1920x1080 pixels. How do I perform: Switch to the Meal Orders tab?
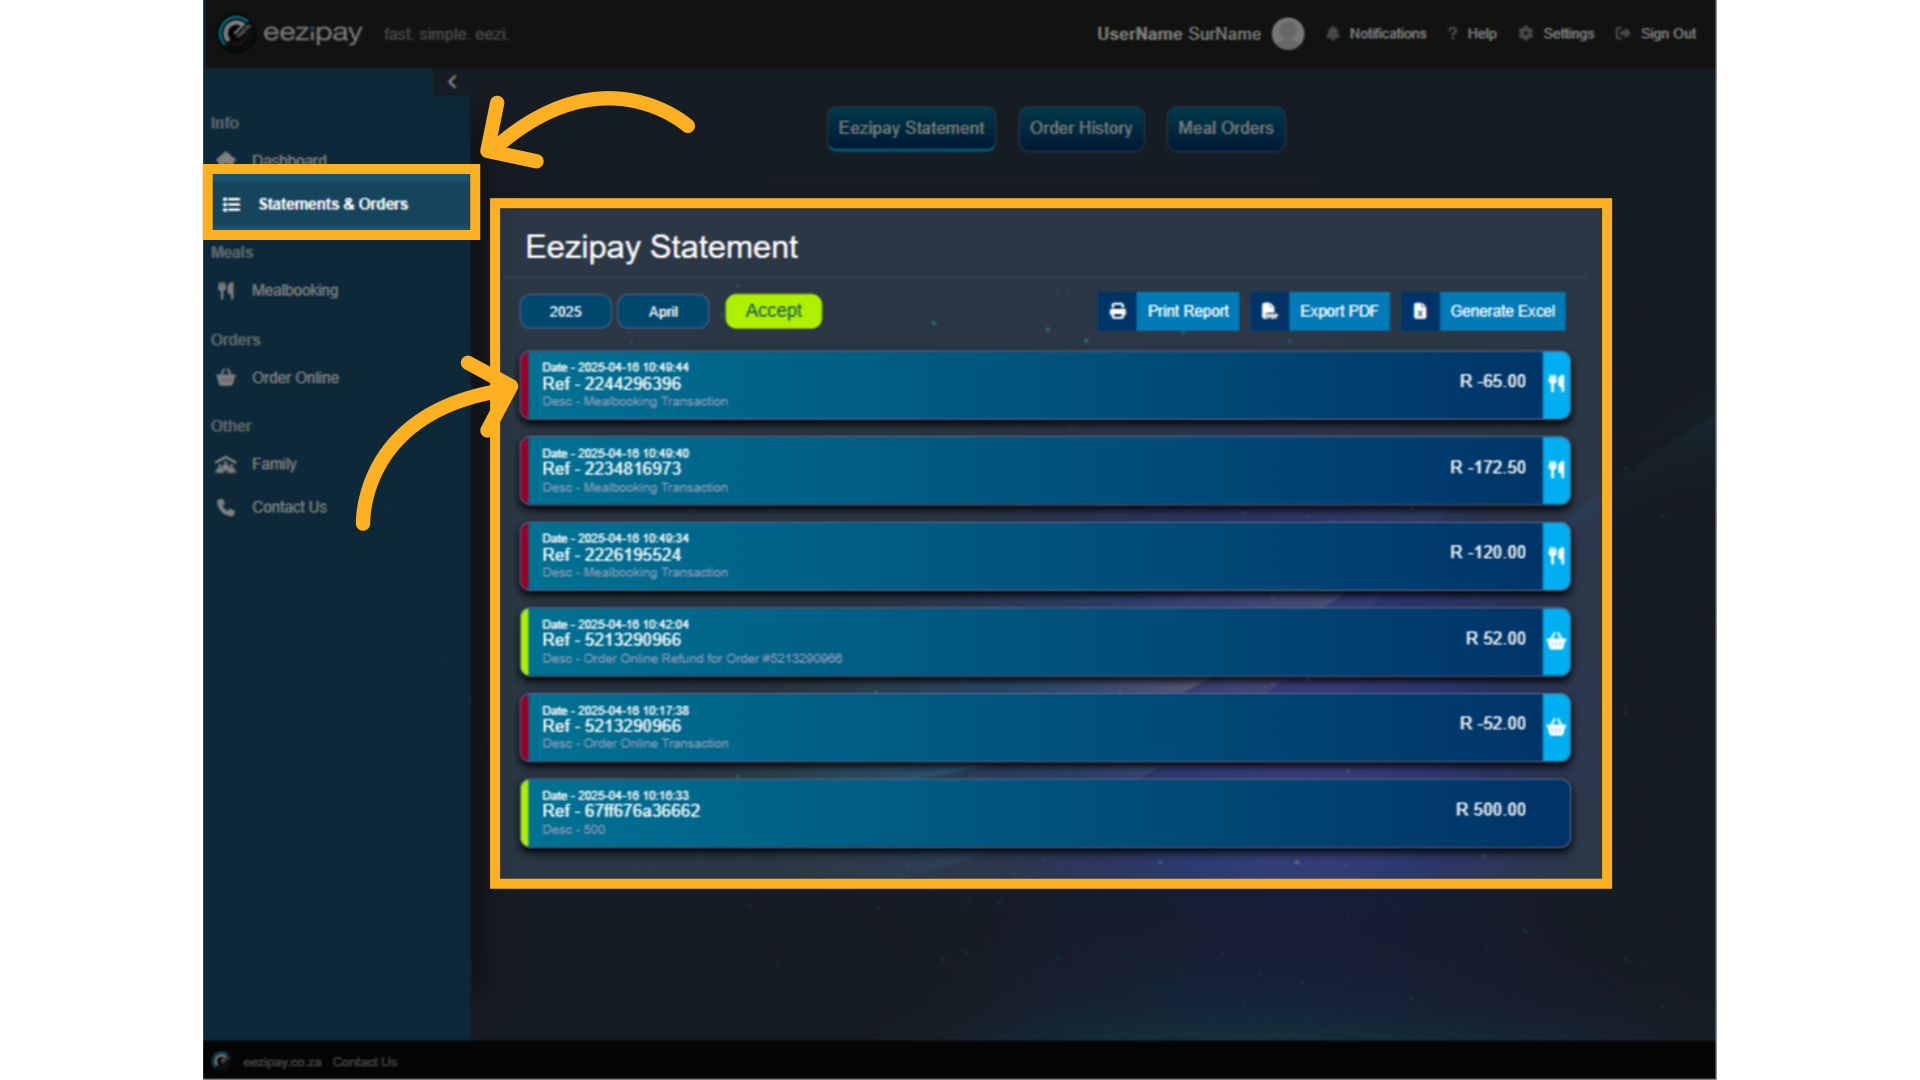1226,129
